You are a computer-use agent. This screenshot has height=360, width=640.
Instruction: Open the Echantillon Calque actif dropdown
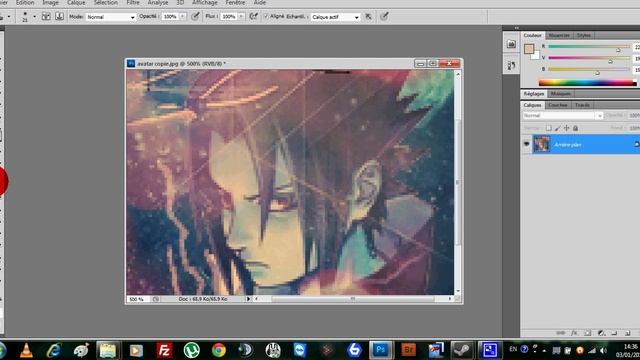click(x=335, y=17)
